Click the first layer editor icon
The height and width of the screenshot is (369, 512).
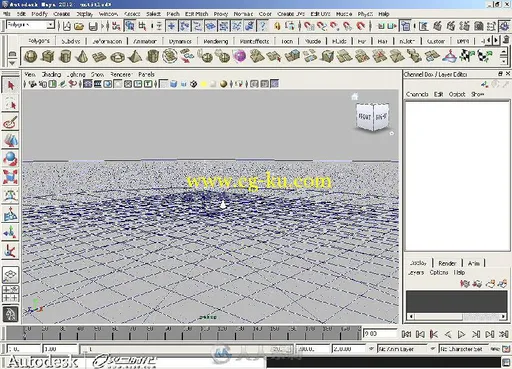[465, 283]
